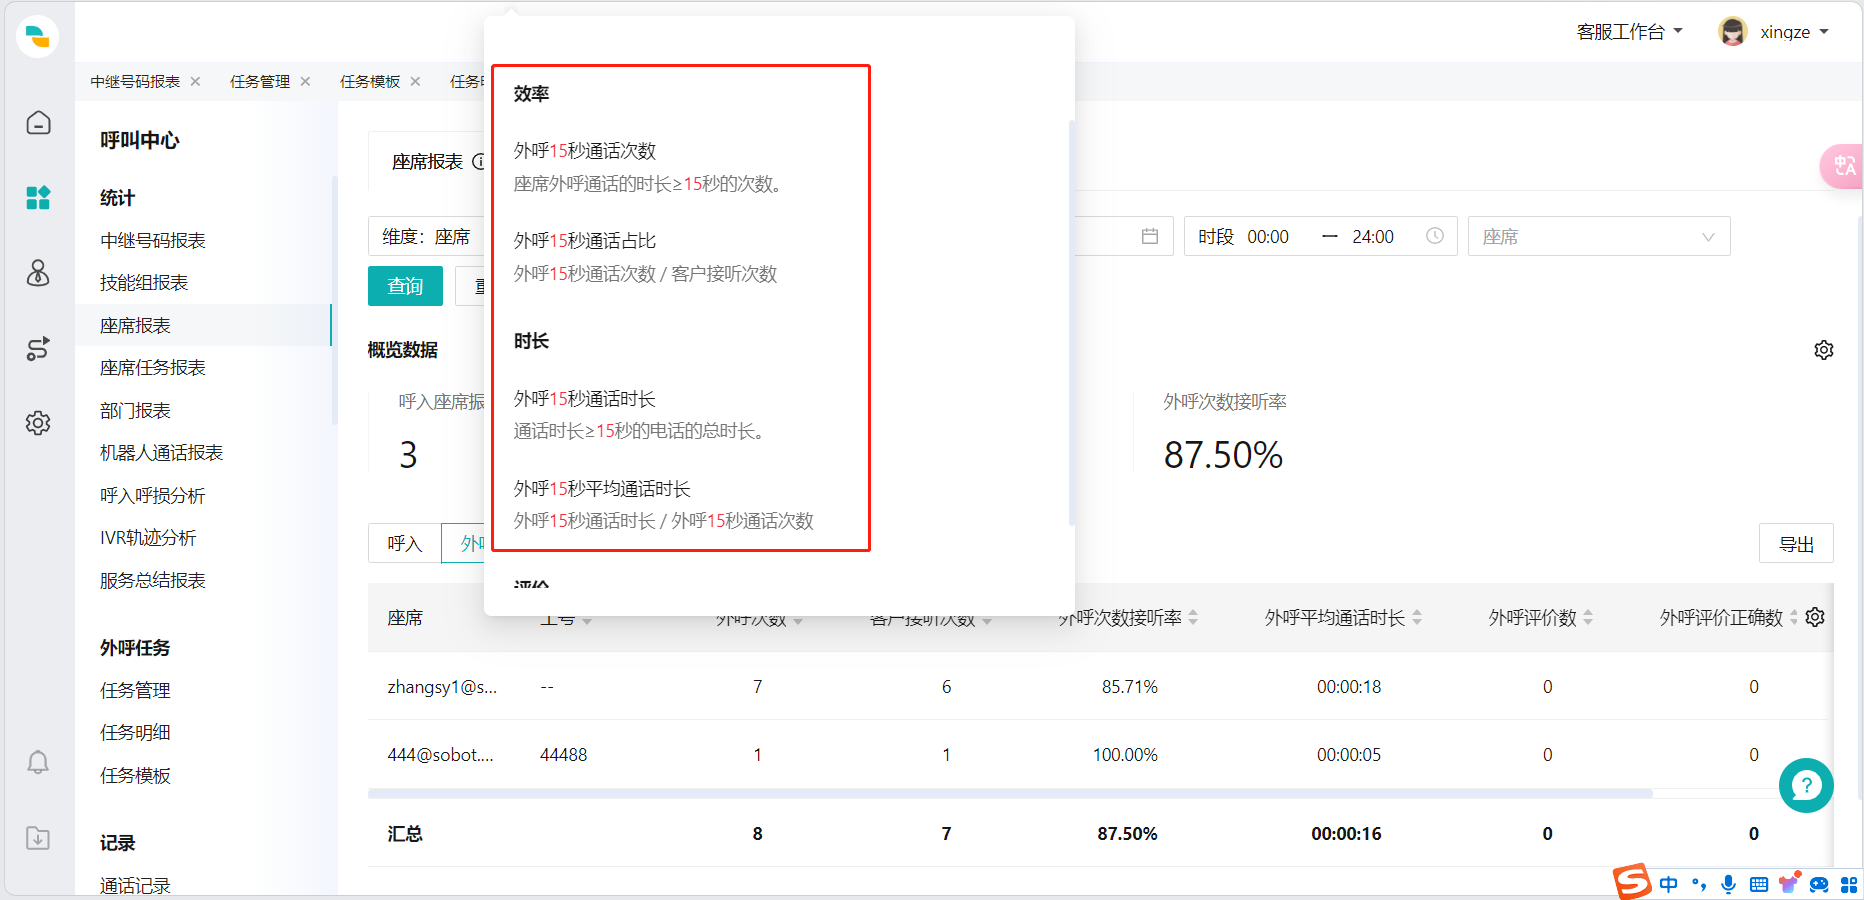The height and width of the screenshot is (900, 1864).
Task: Click 外呼15秒通话占比 in the popup
Action: click(x=585, y=241)
